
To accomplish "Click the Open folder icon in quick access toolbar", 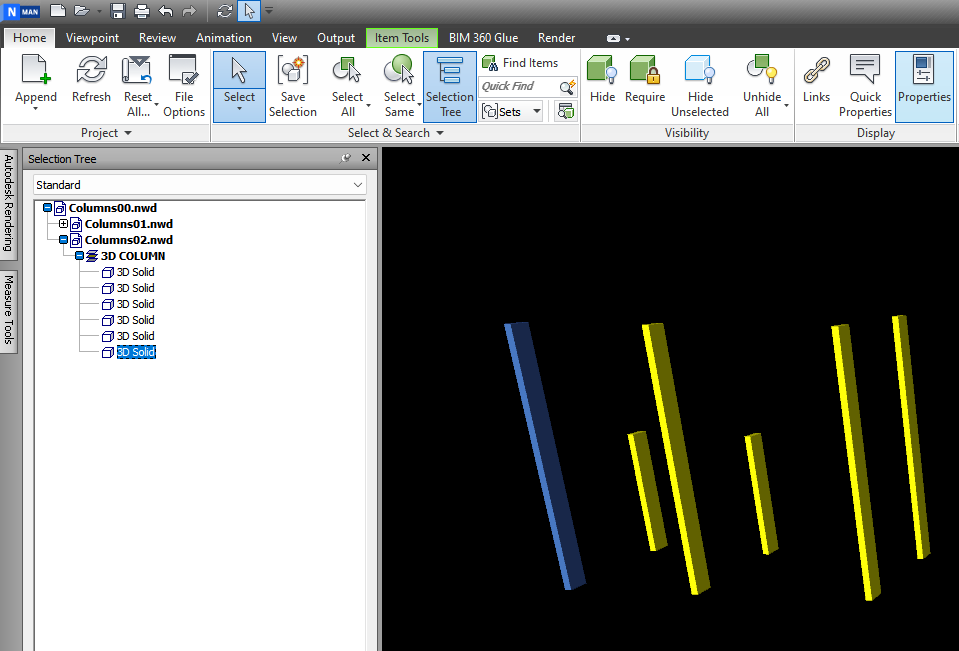I will click(81, 10).
